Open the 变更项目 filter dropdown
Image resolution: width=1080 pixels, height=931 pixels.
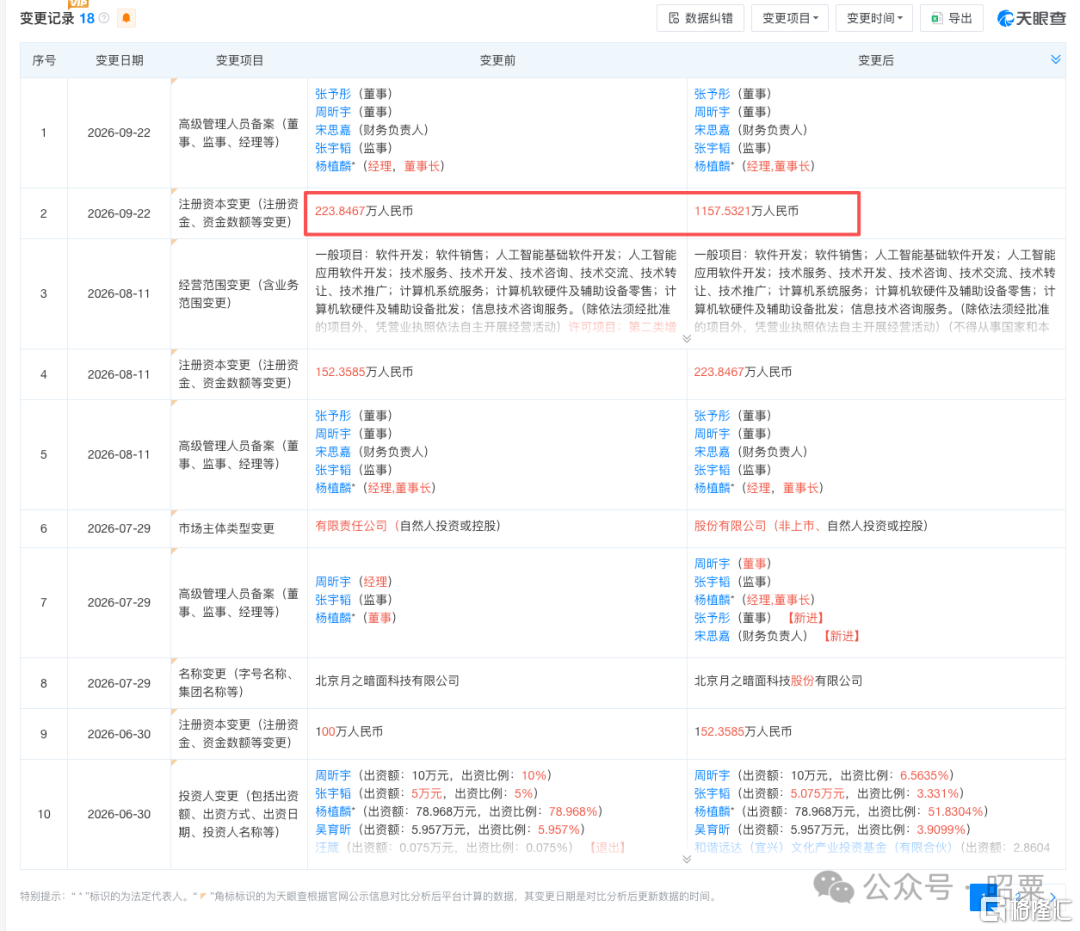tap(790, 19)
